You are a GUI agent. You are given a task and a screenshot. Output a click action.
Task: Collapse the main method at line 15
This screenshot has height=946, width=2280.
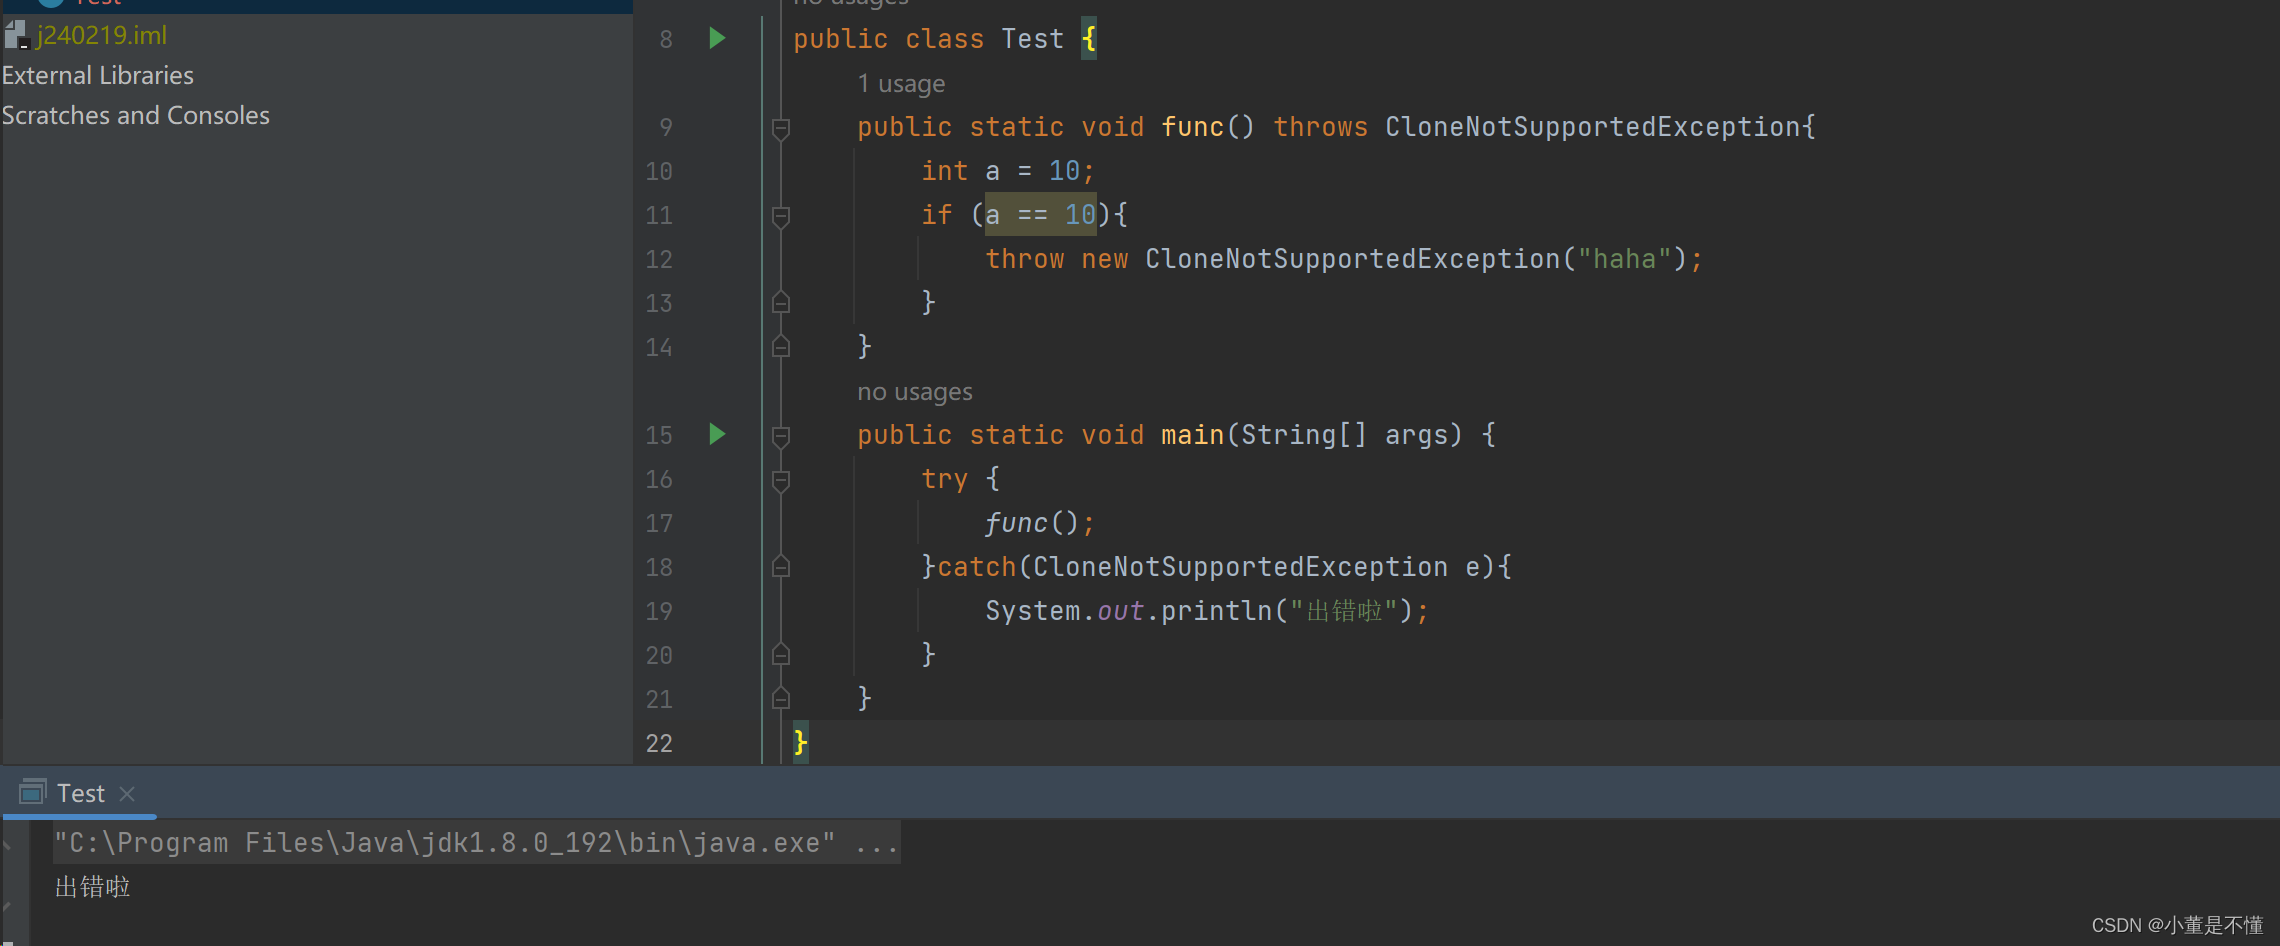(781, 436)
